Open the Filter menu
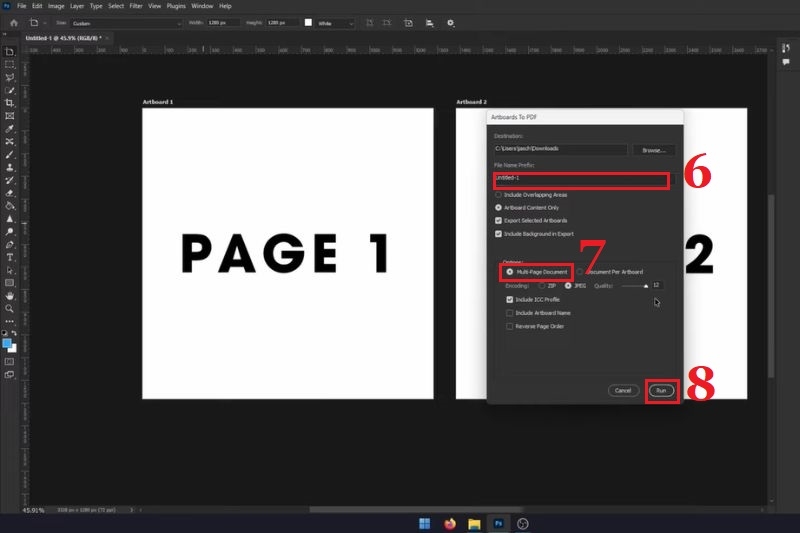 pyautogui.click(x=136, y=6)
